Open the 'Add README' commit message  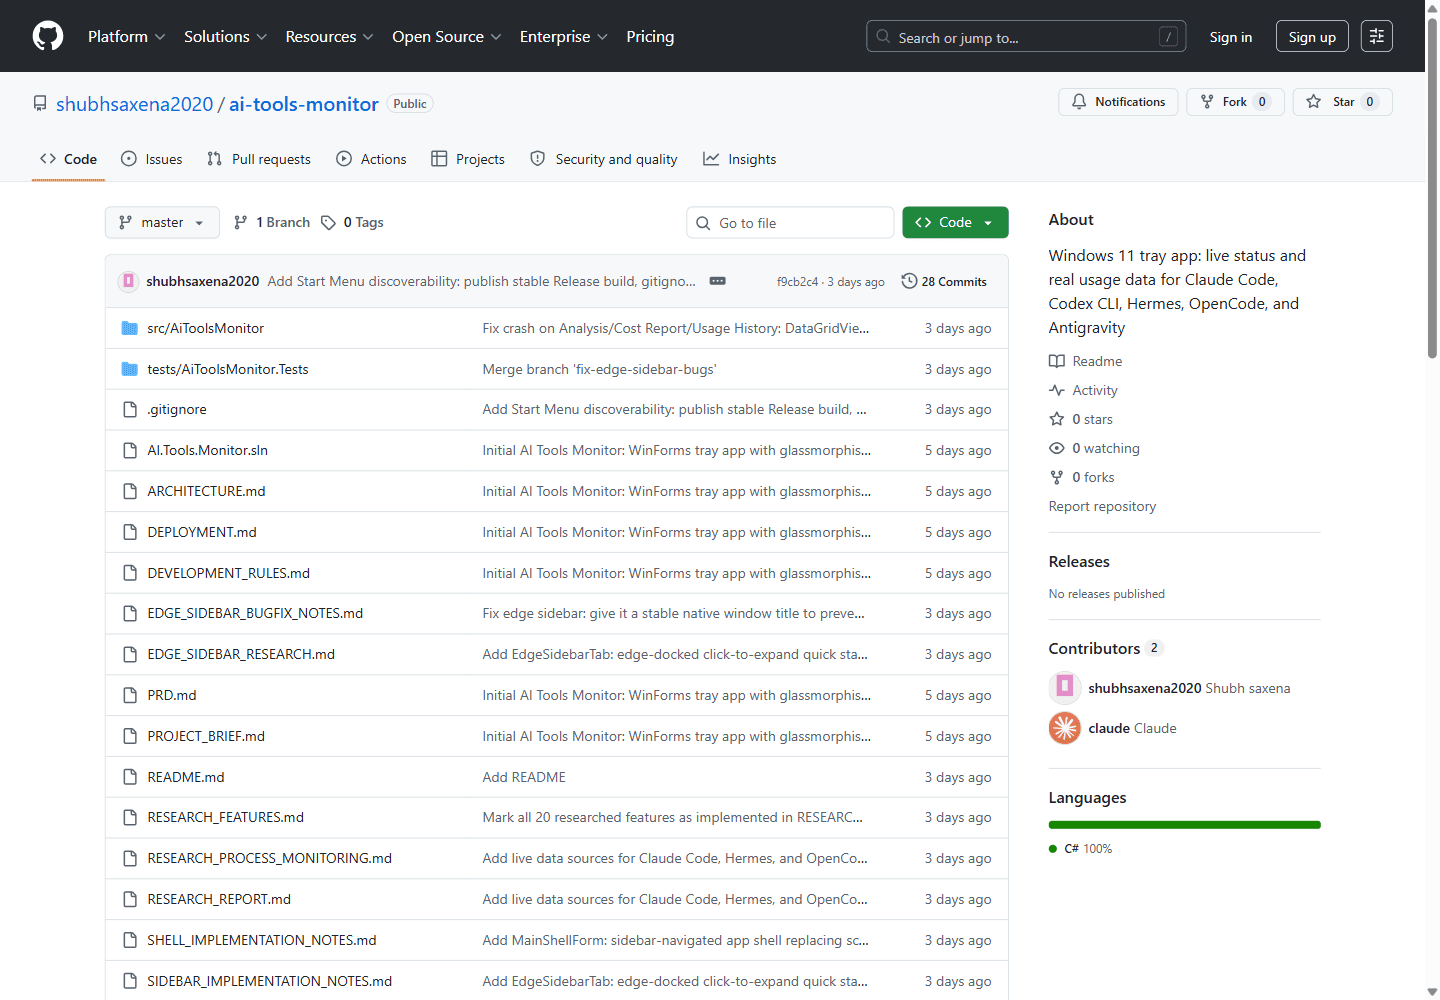pos(524,777)
